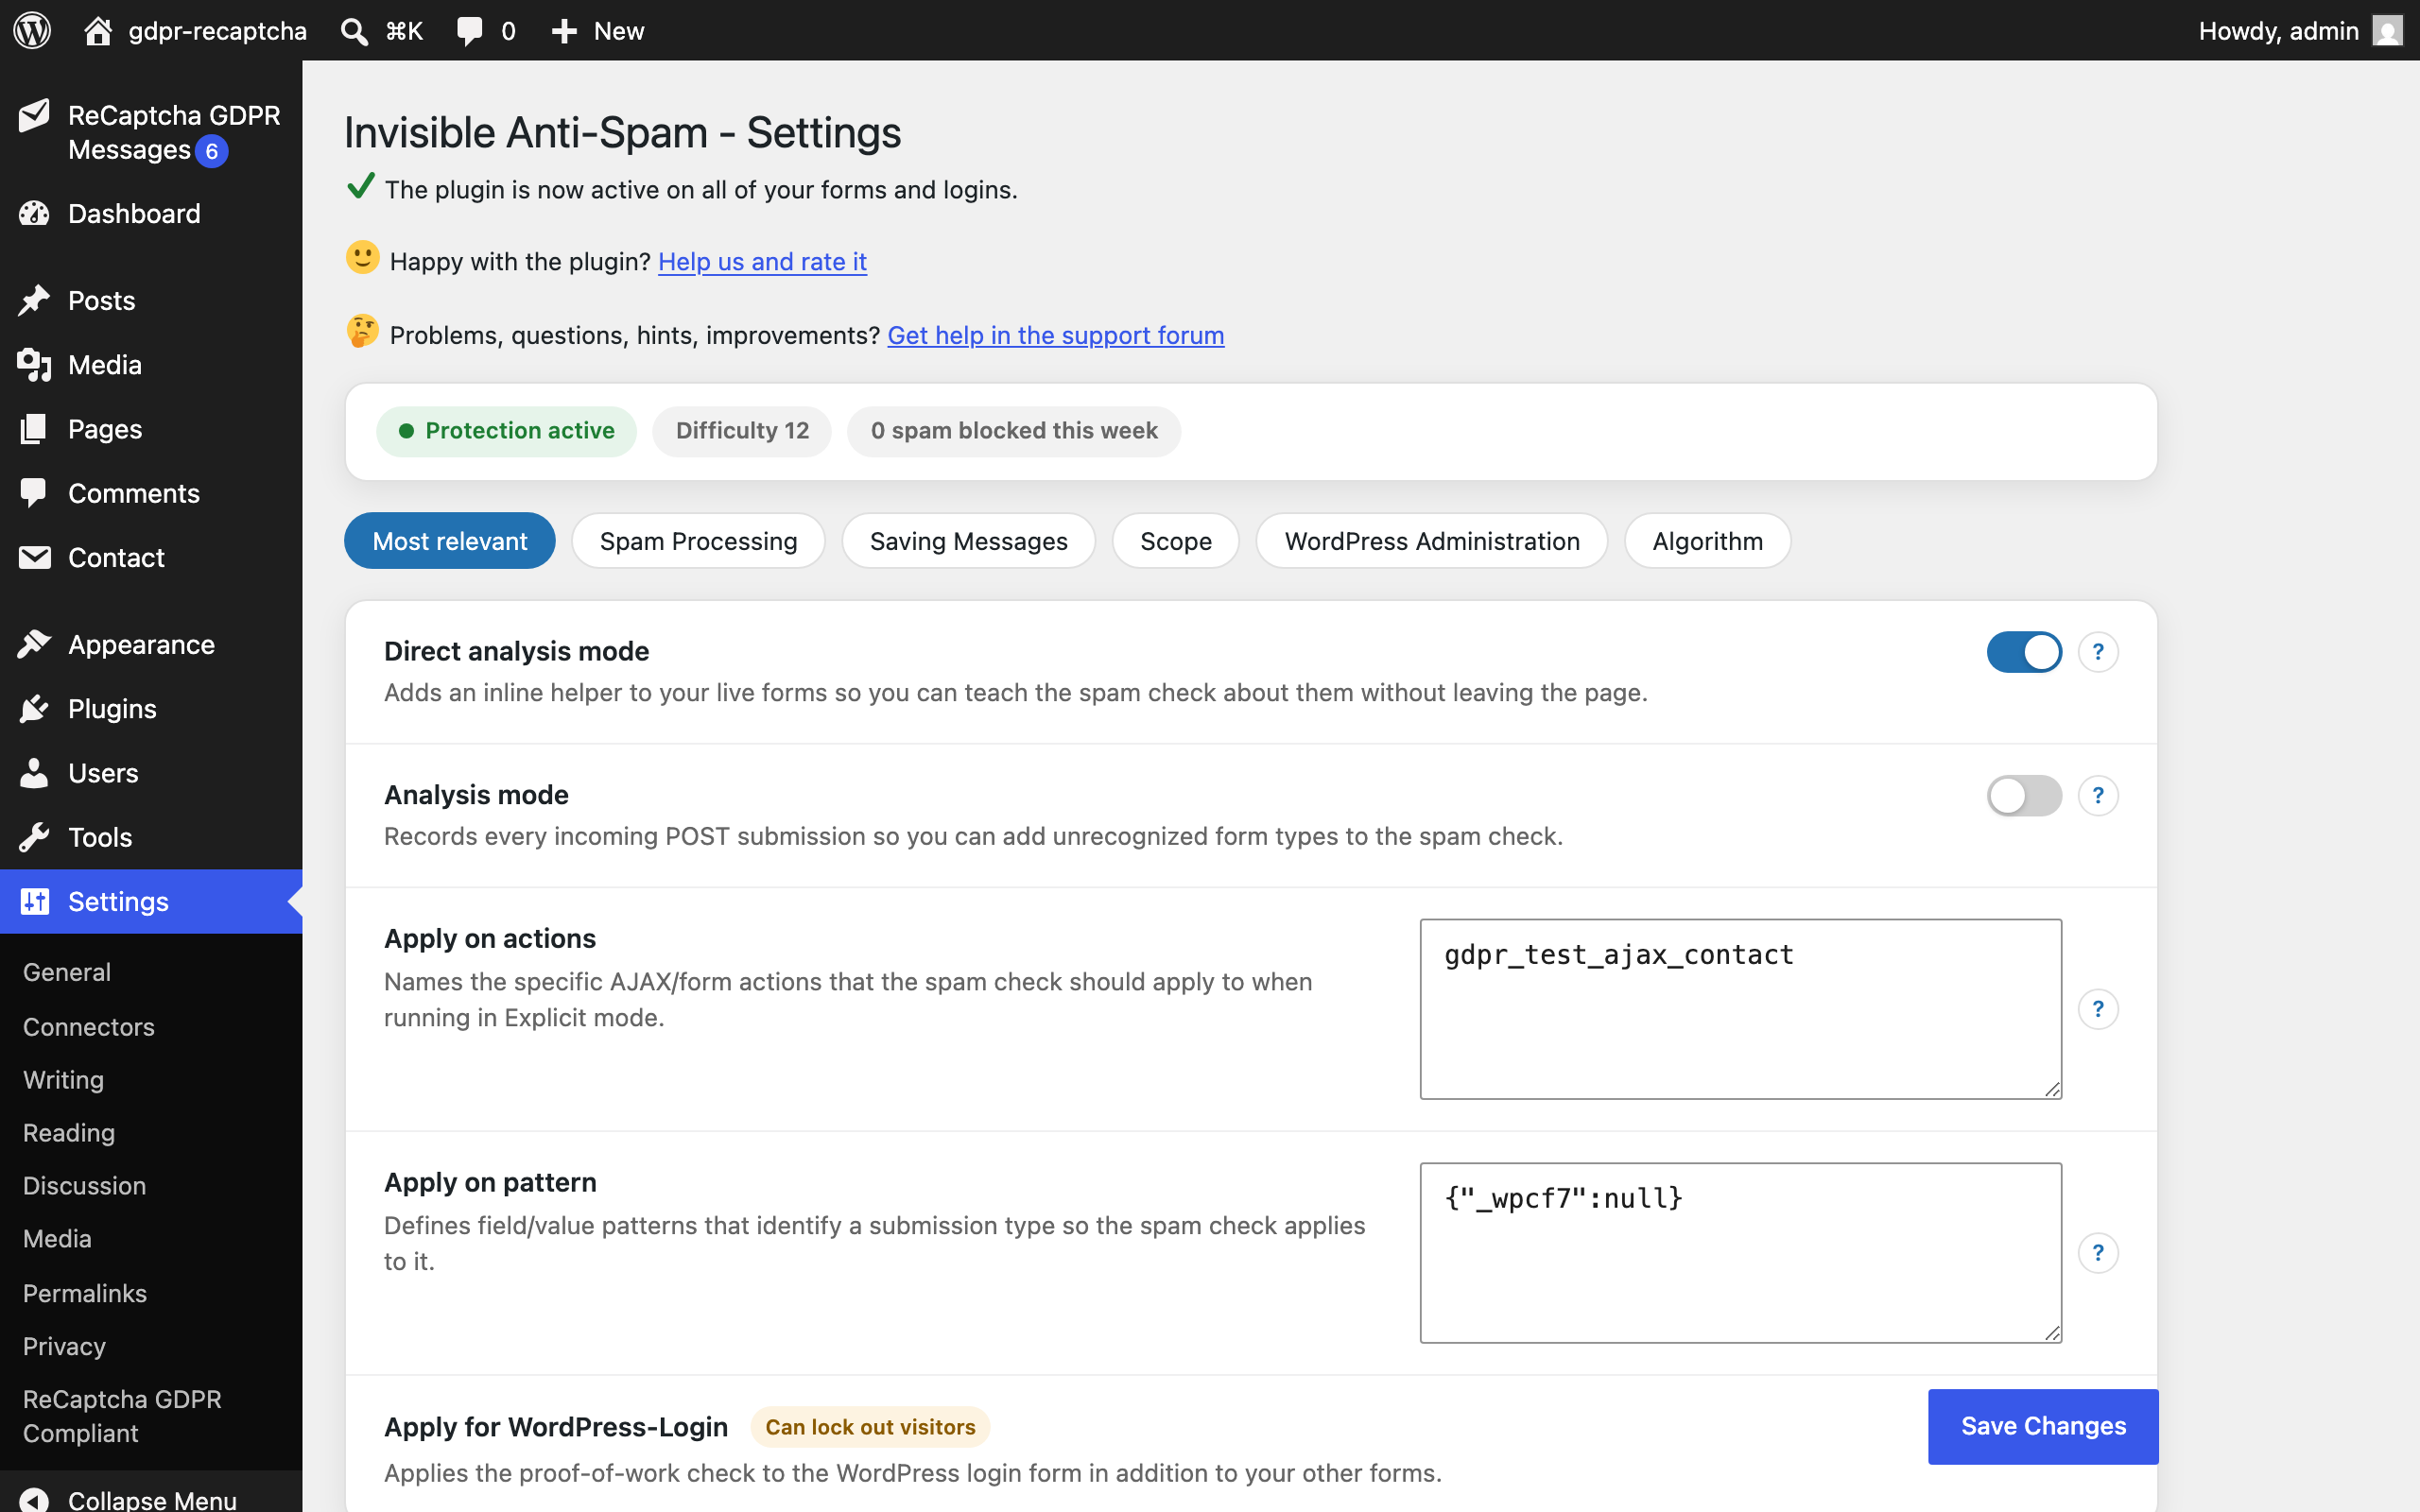
Task: Open the search magnifier in admin bar
Action: tap(353, 31)
